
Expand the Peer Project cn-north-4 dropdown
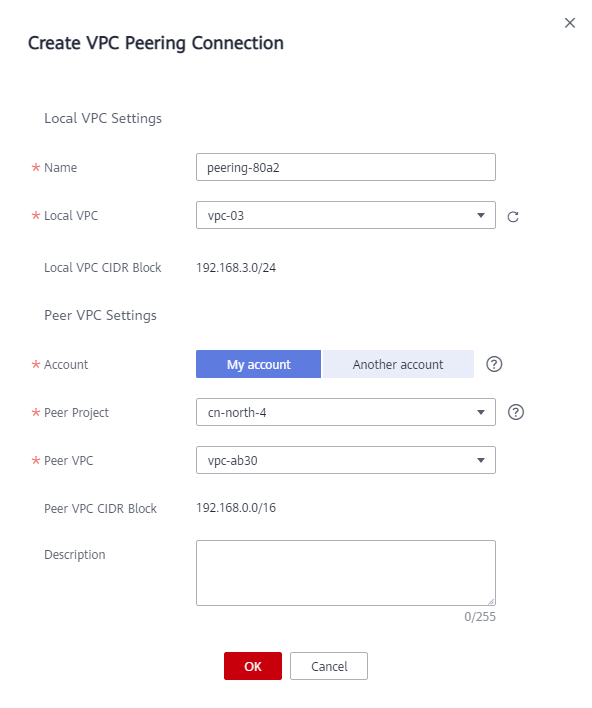(345, 412)
